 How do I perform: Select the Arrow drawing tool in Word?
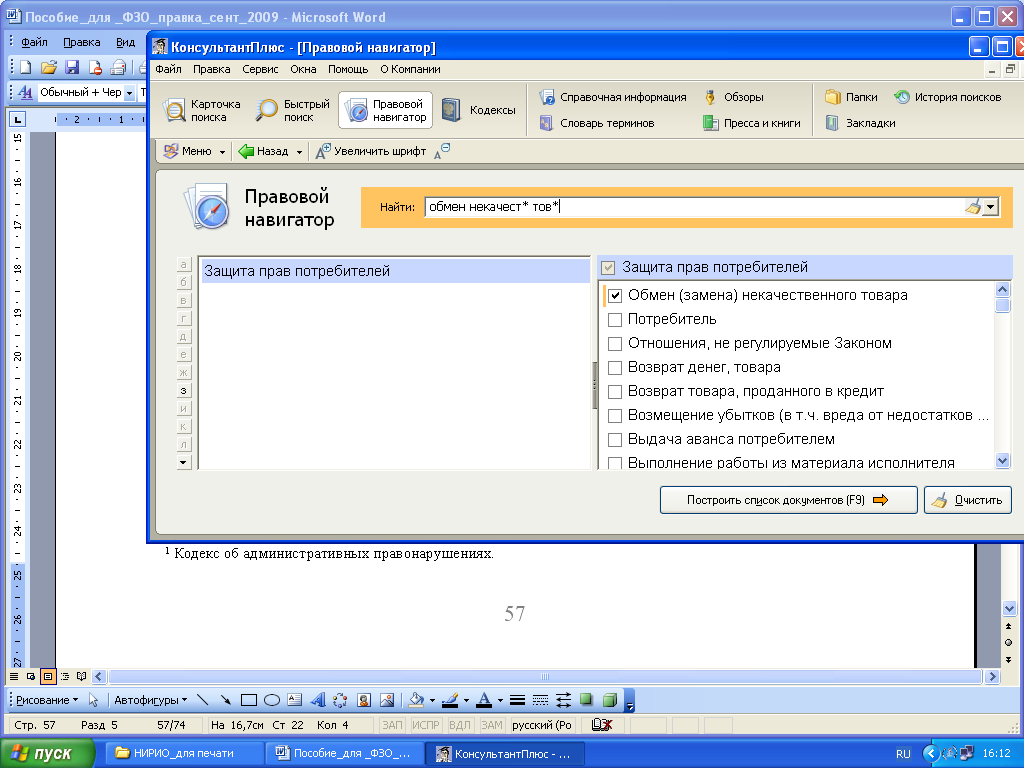(x=225, y=700)
